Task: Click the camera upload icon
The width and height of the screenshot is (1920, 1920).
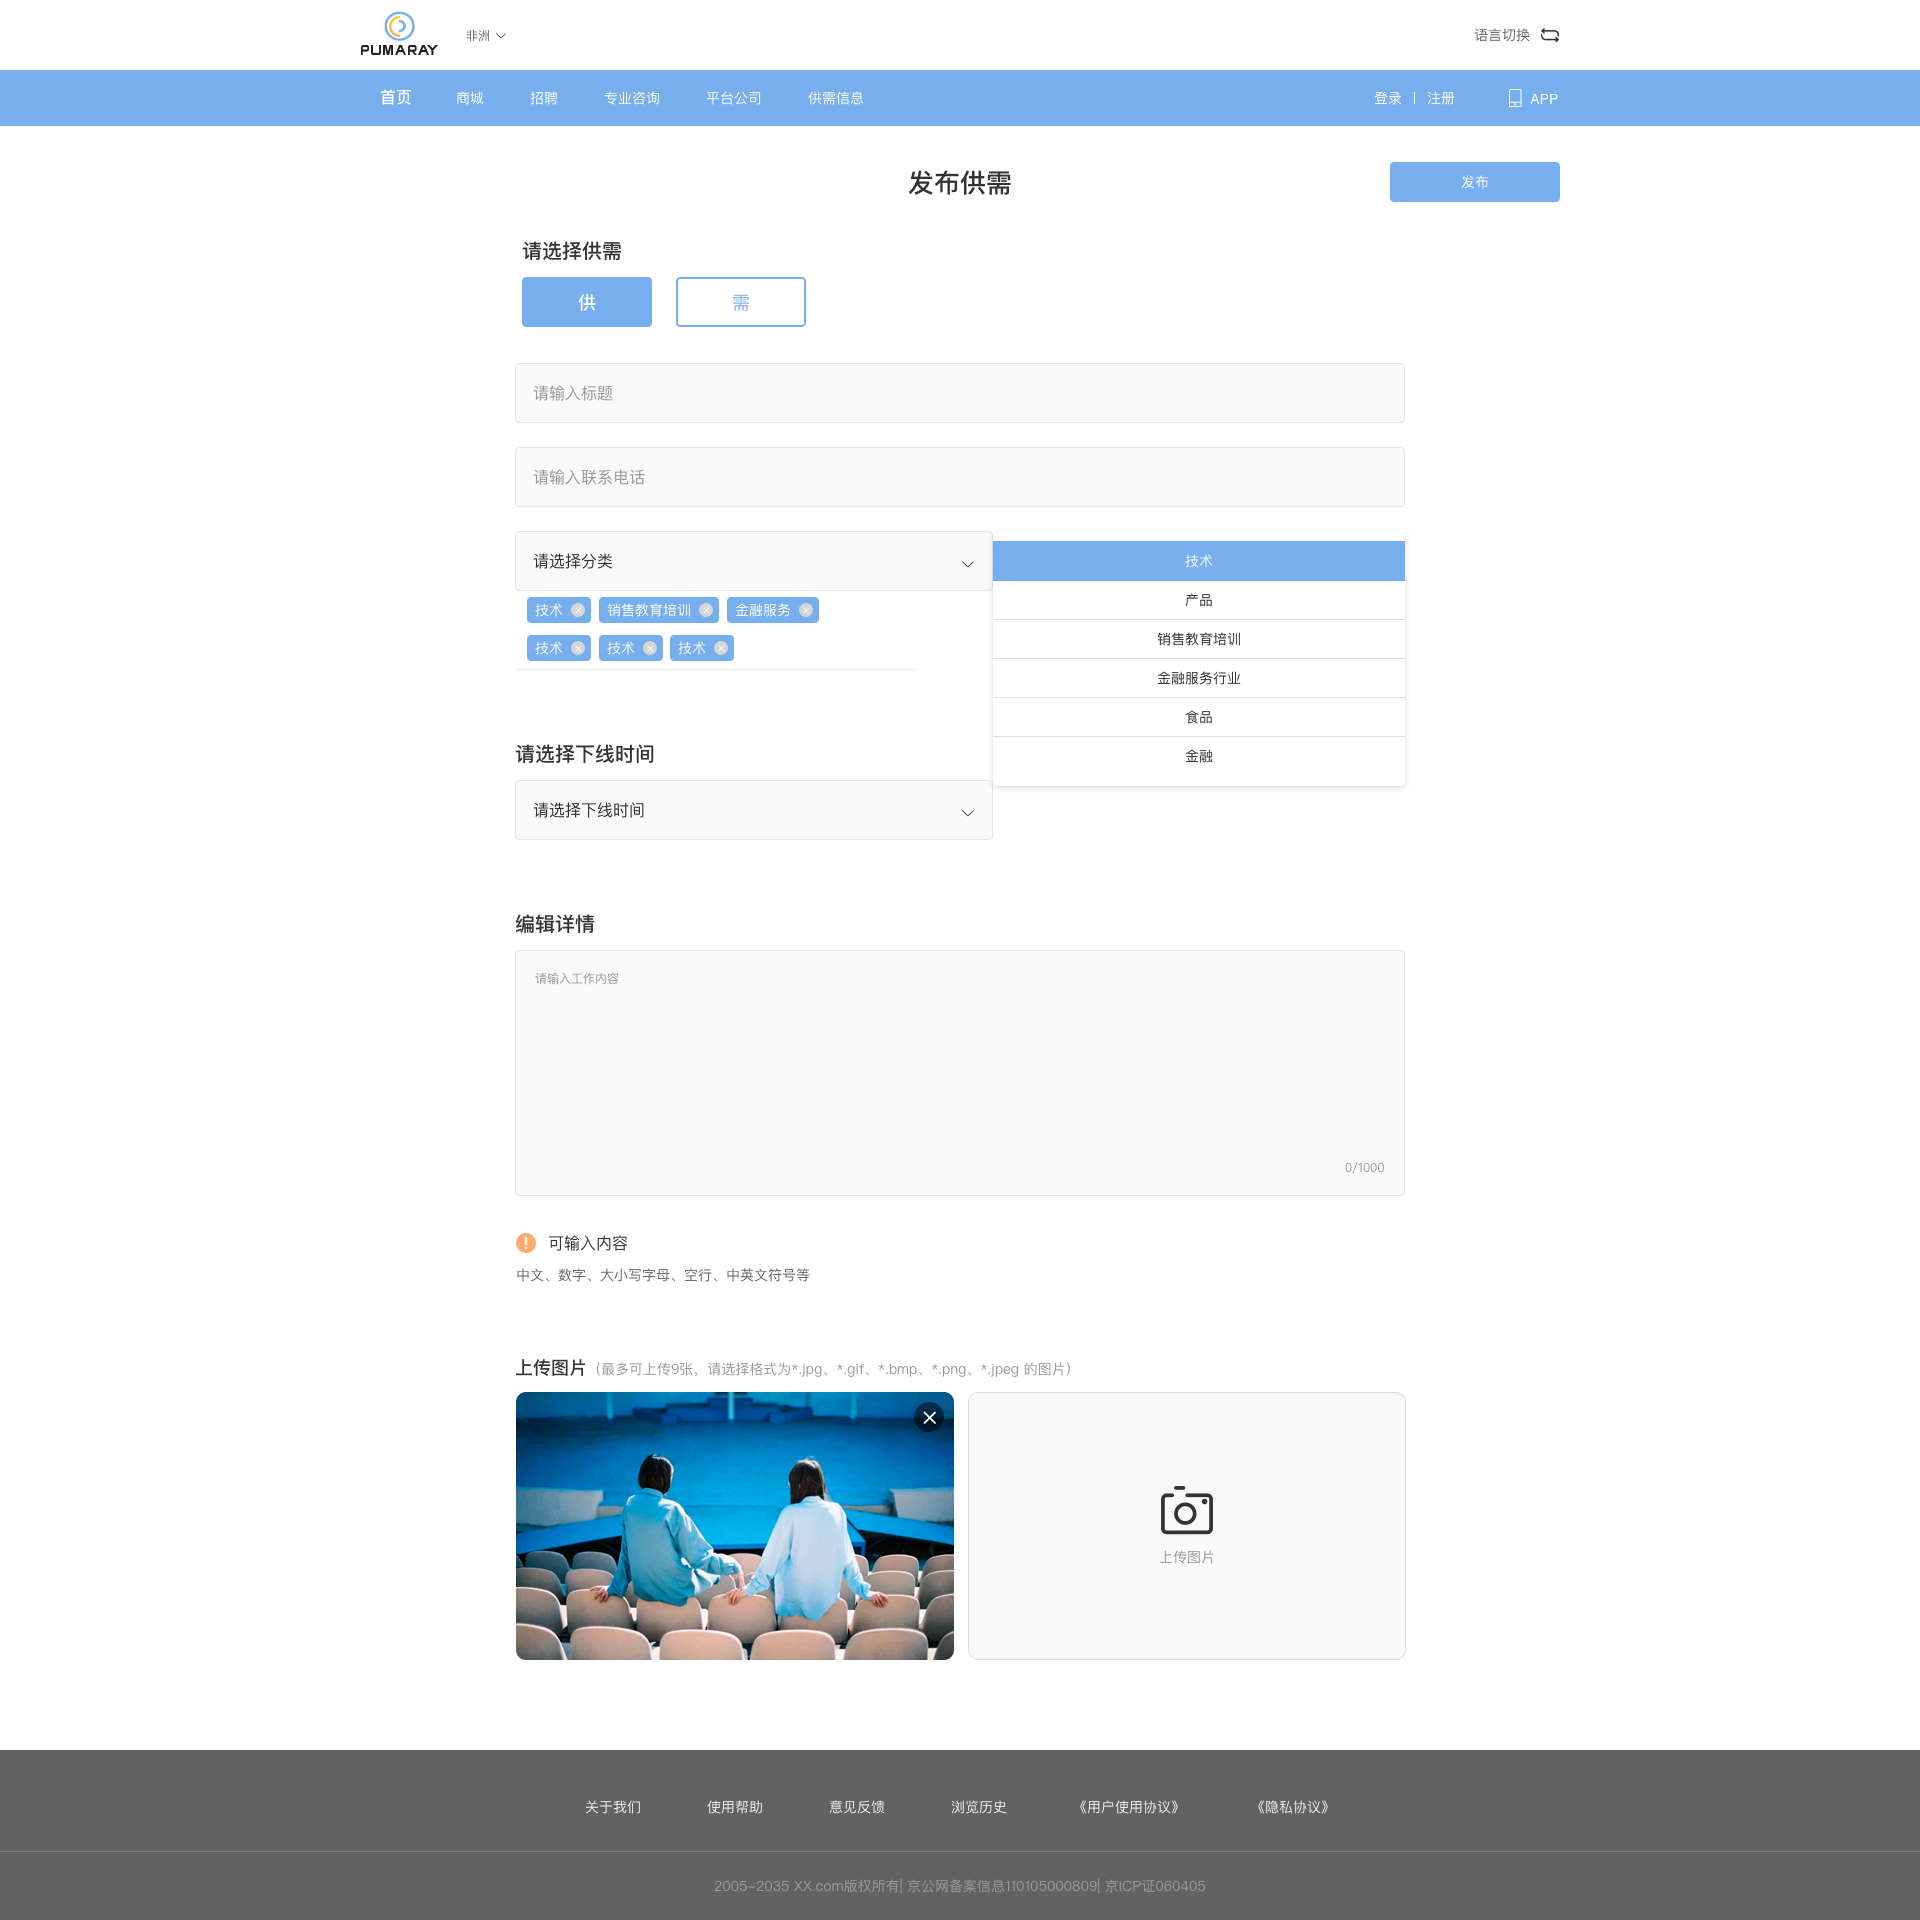Action: pyautogui.click(x=1187, y=1510)
